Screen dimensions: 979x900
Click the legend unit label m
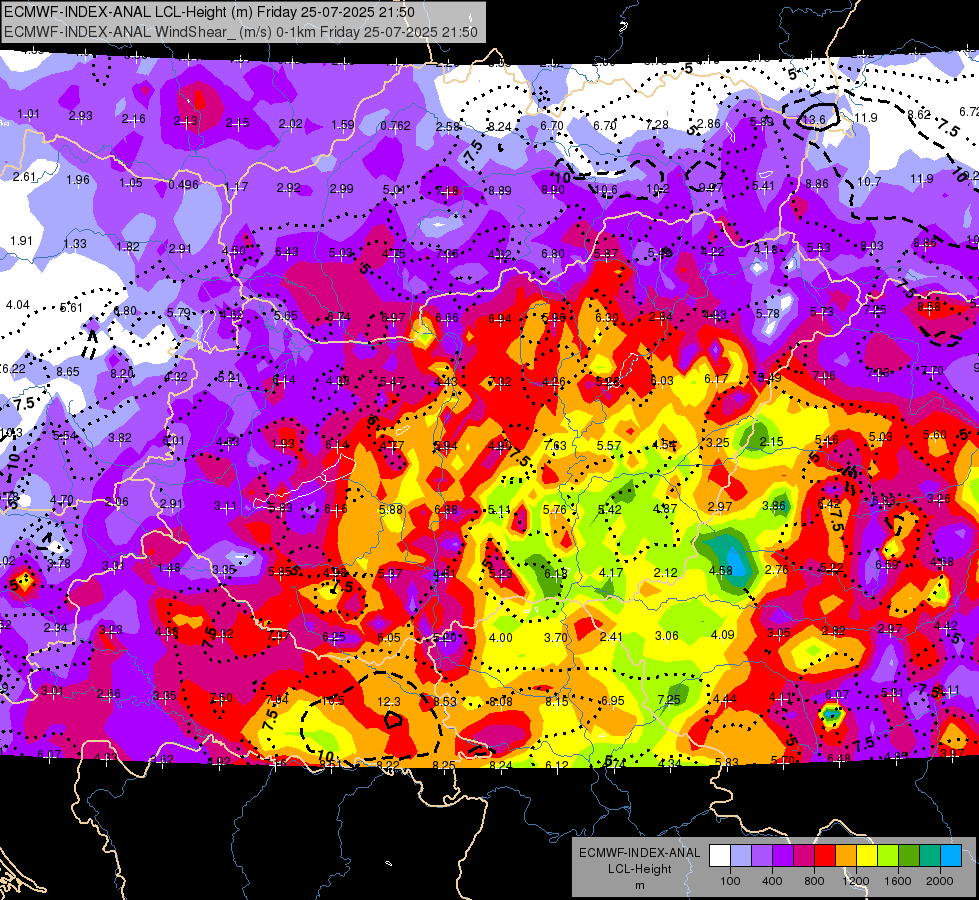point(640,885)
